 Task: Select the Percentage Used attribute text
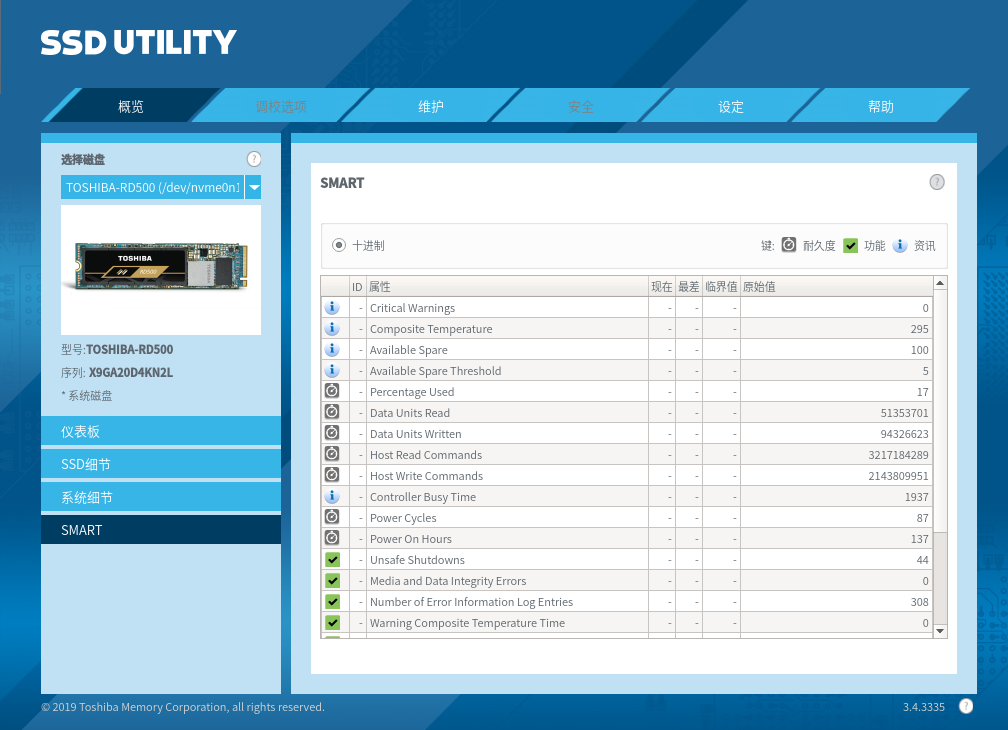tap(411, 392)
